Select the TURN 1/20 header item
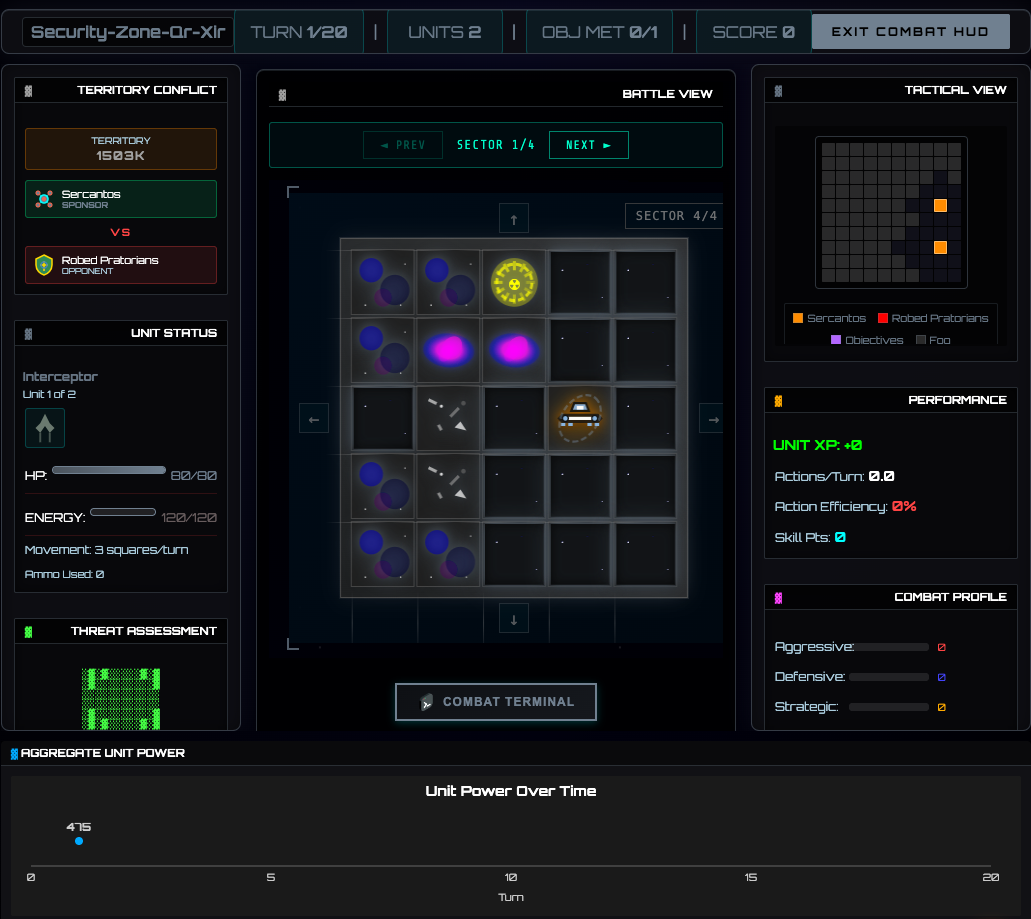This screenshot has width=1031, height=919. [x=299, y=31]
